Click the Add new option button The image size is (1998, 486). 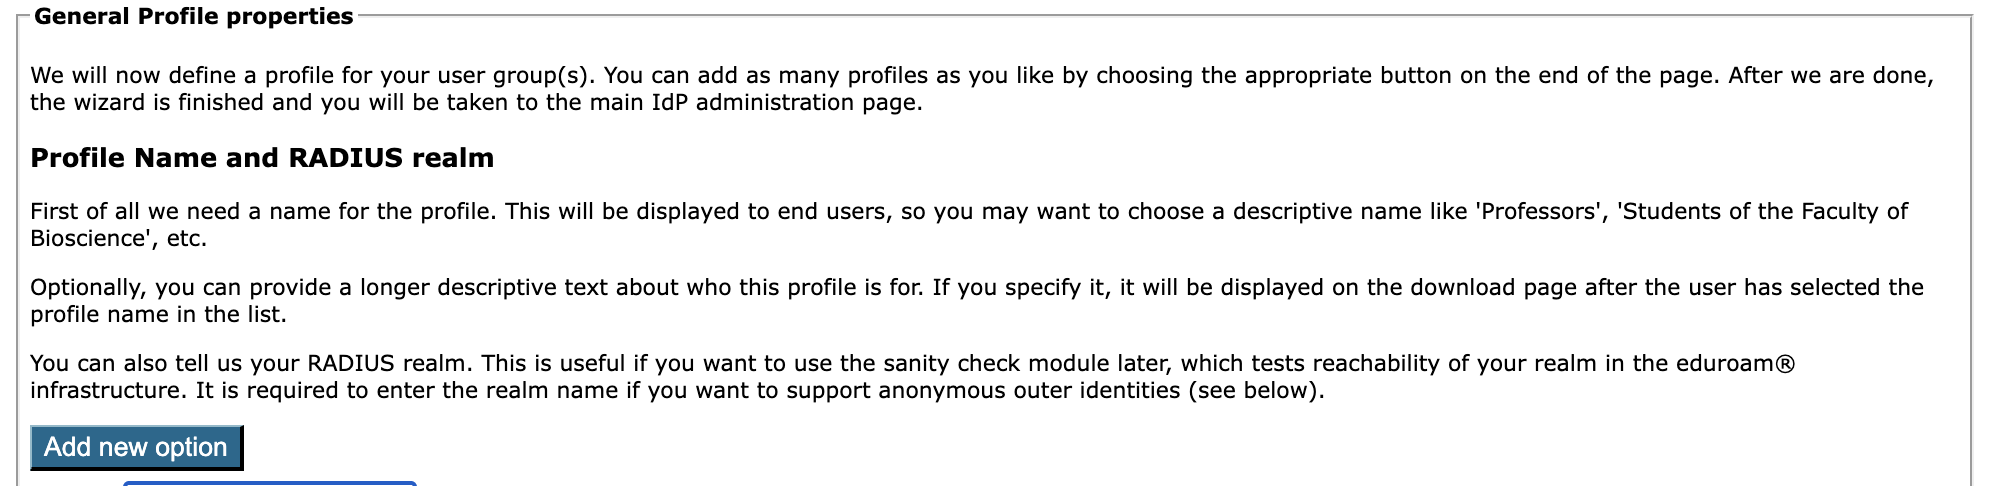pyautogui.click(x=136, y=447)
